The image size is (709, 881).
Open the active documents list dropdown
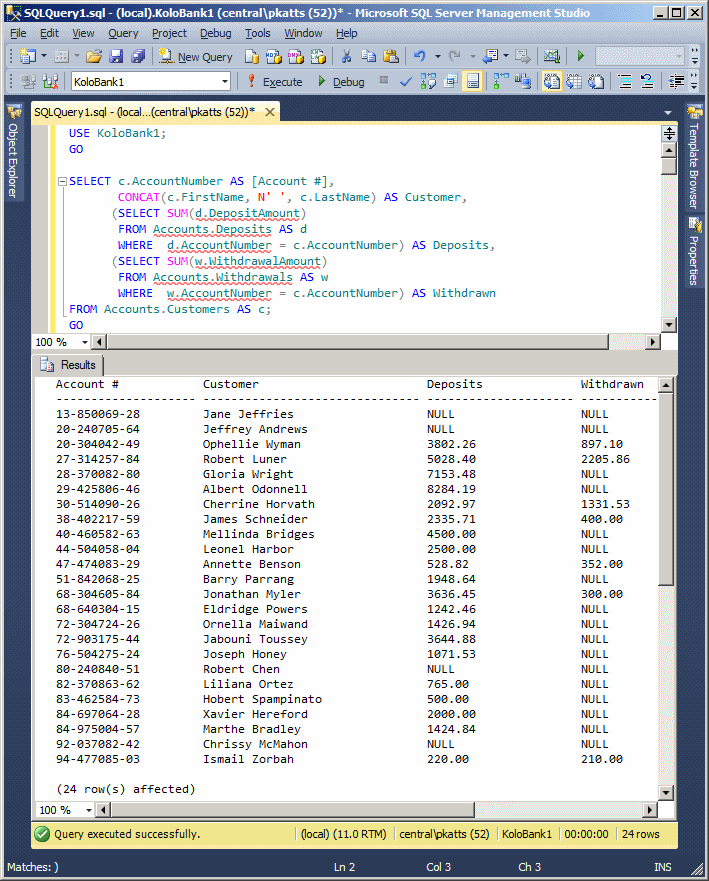(x=667, y=112)
